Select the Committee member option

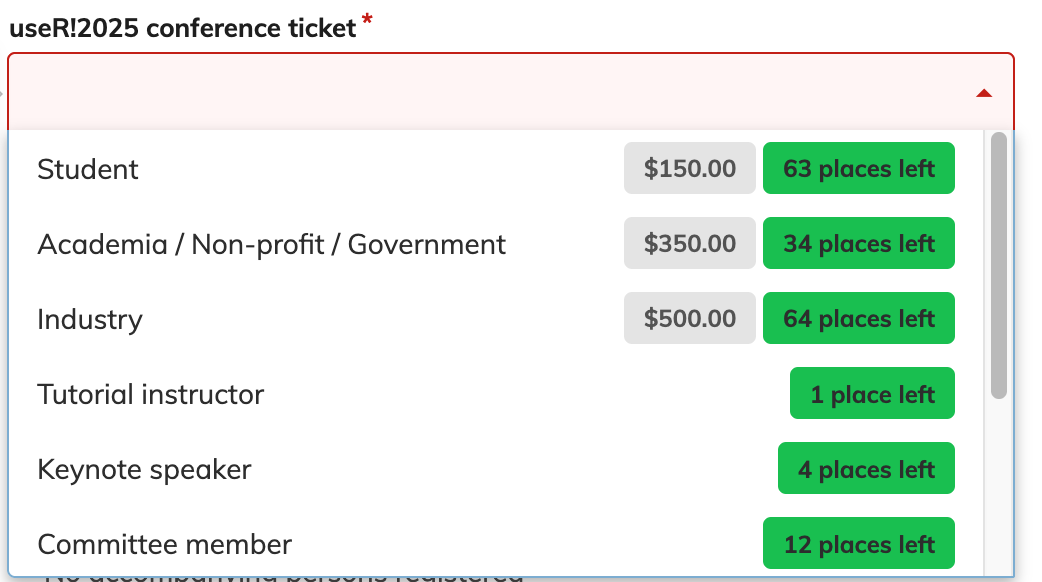(x=496, y=543)
